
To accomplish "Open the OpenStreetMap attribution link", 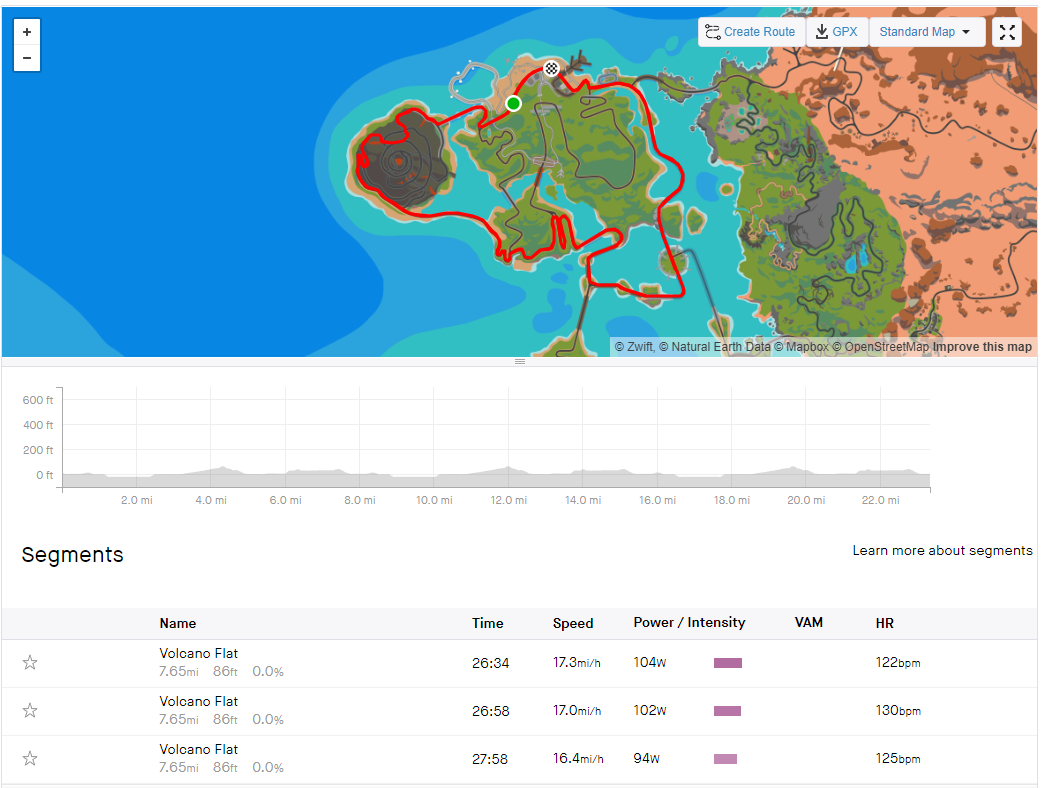I will tap(881, 347).
